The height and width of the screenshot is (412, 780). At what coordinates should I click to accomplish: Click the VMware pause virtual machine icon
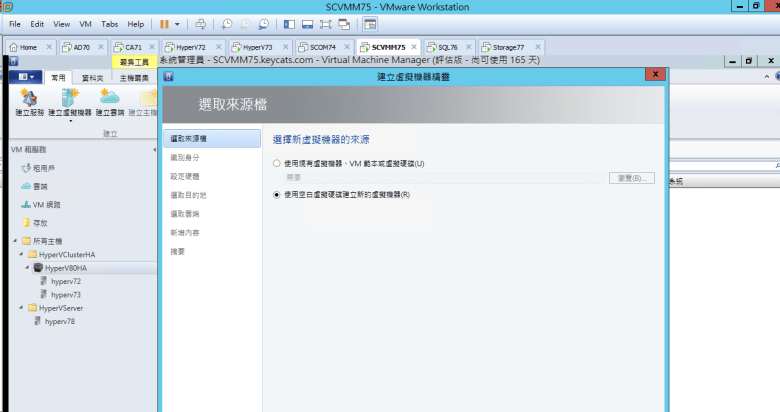[164, 23]
